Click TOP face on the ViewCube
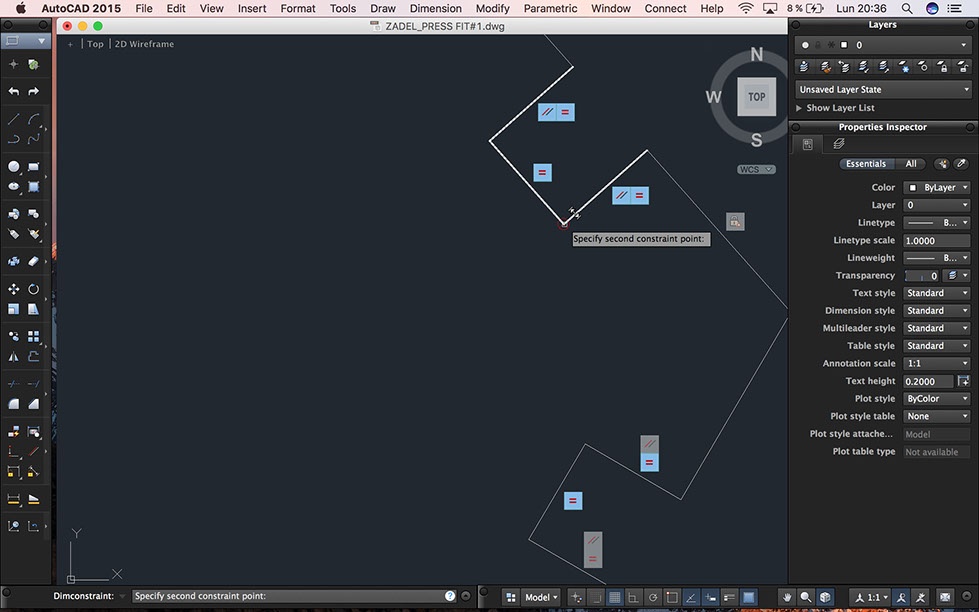 coord(756,97)
